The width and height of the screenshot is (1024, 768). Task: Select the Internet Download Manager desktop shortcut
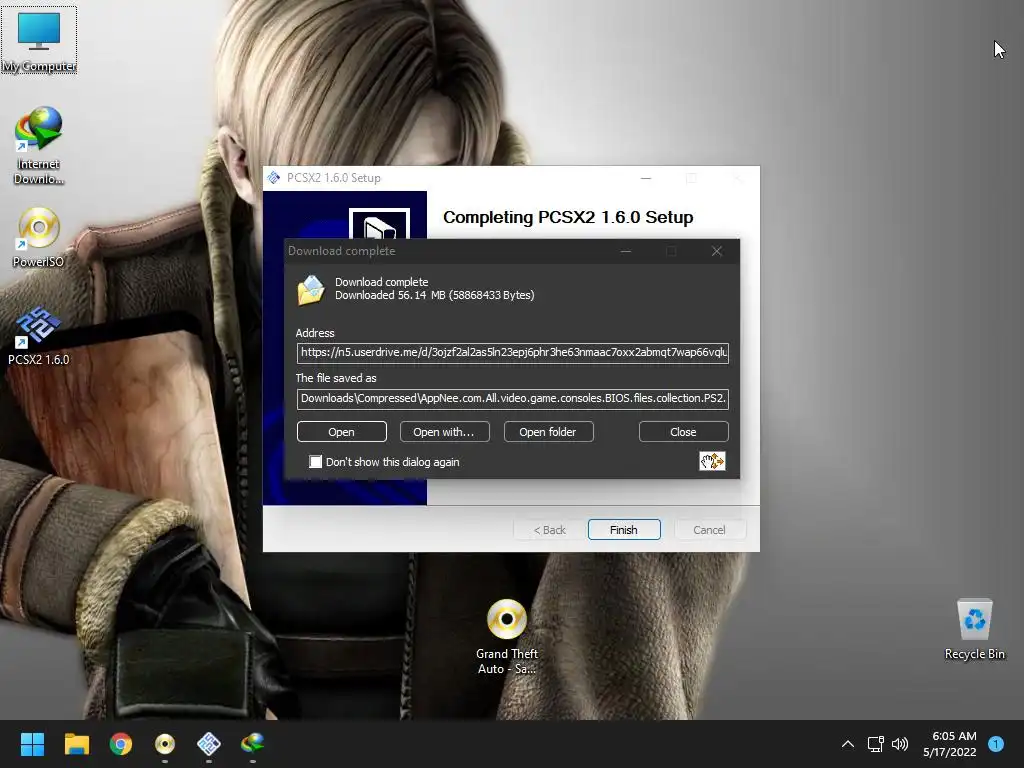pos(39,146)
